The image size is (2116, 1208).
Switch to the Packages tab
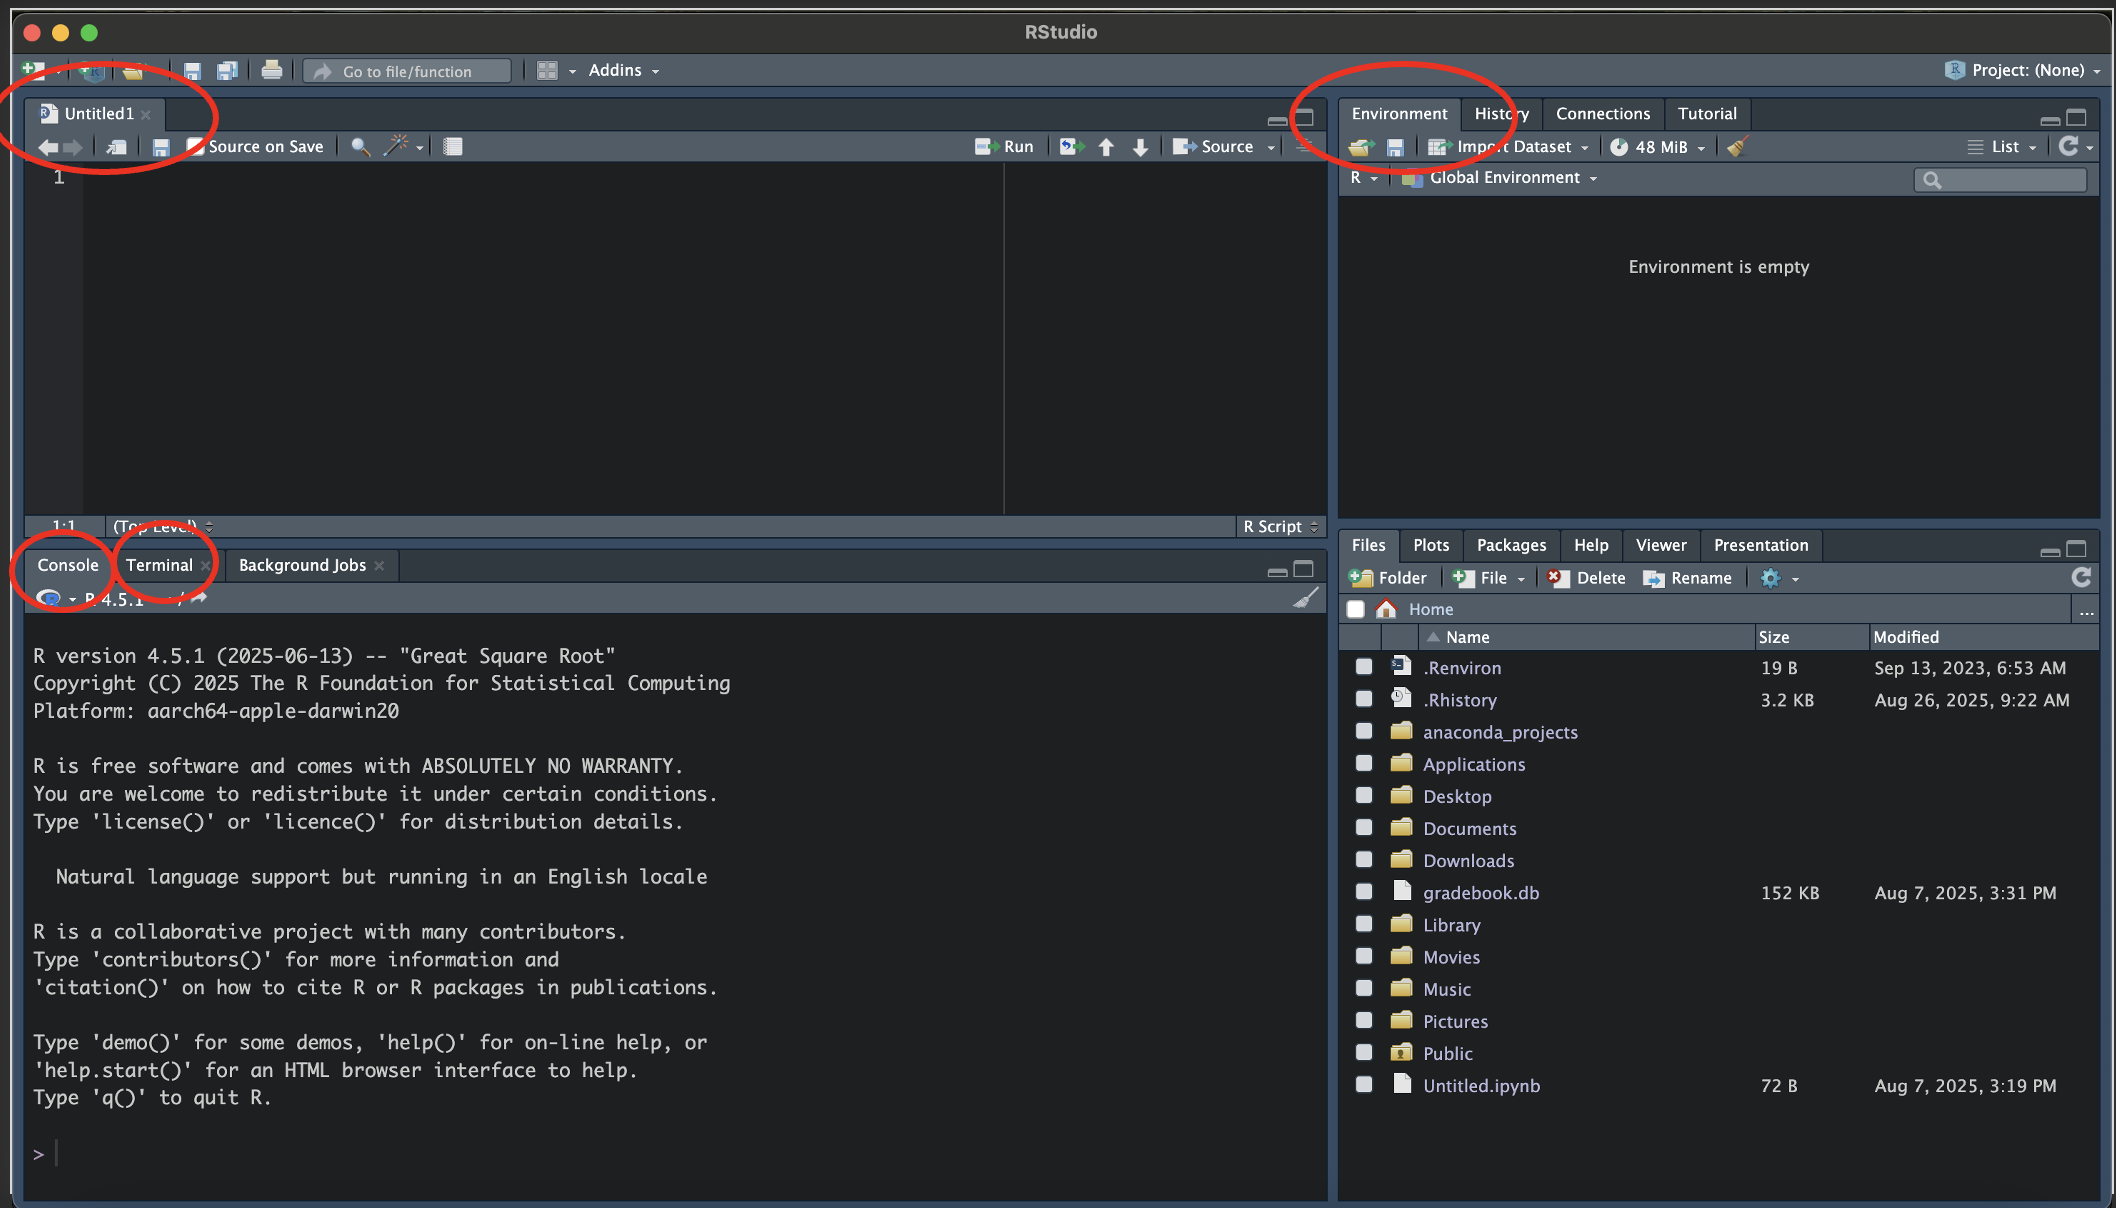[x=1510, y=545]
